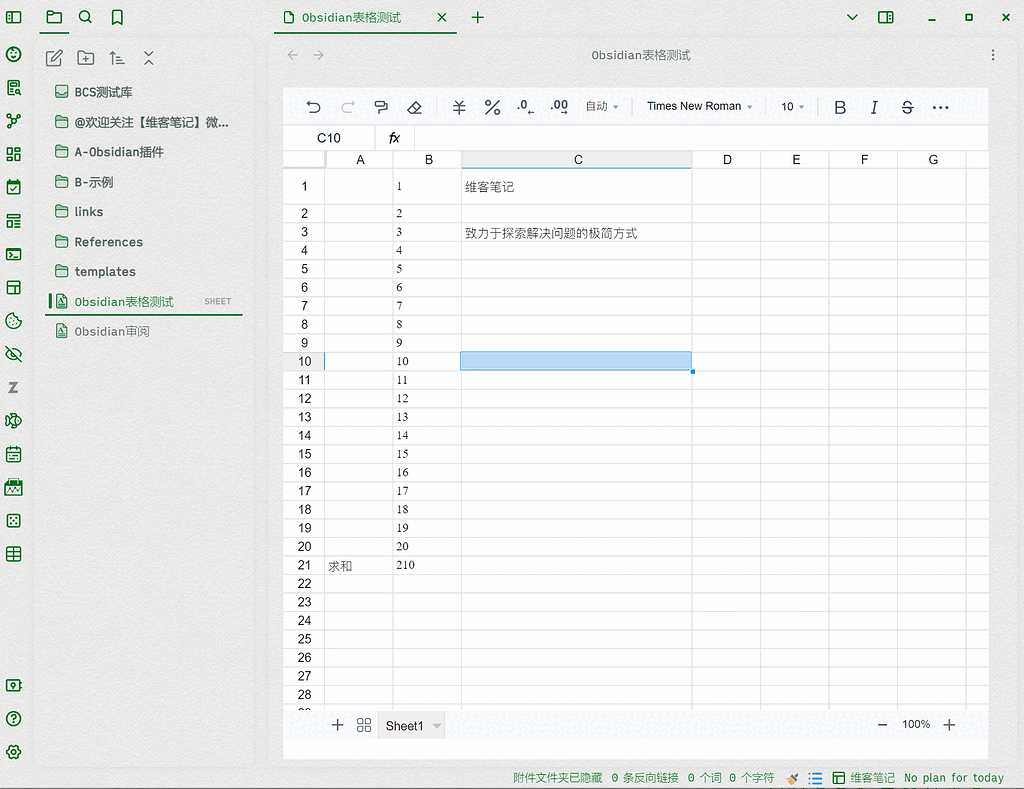Toggle italic formatting

click(874, 107)
